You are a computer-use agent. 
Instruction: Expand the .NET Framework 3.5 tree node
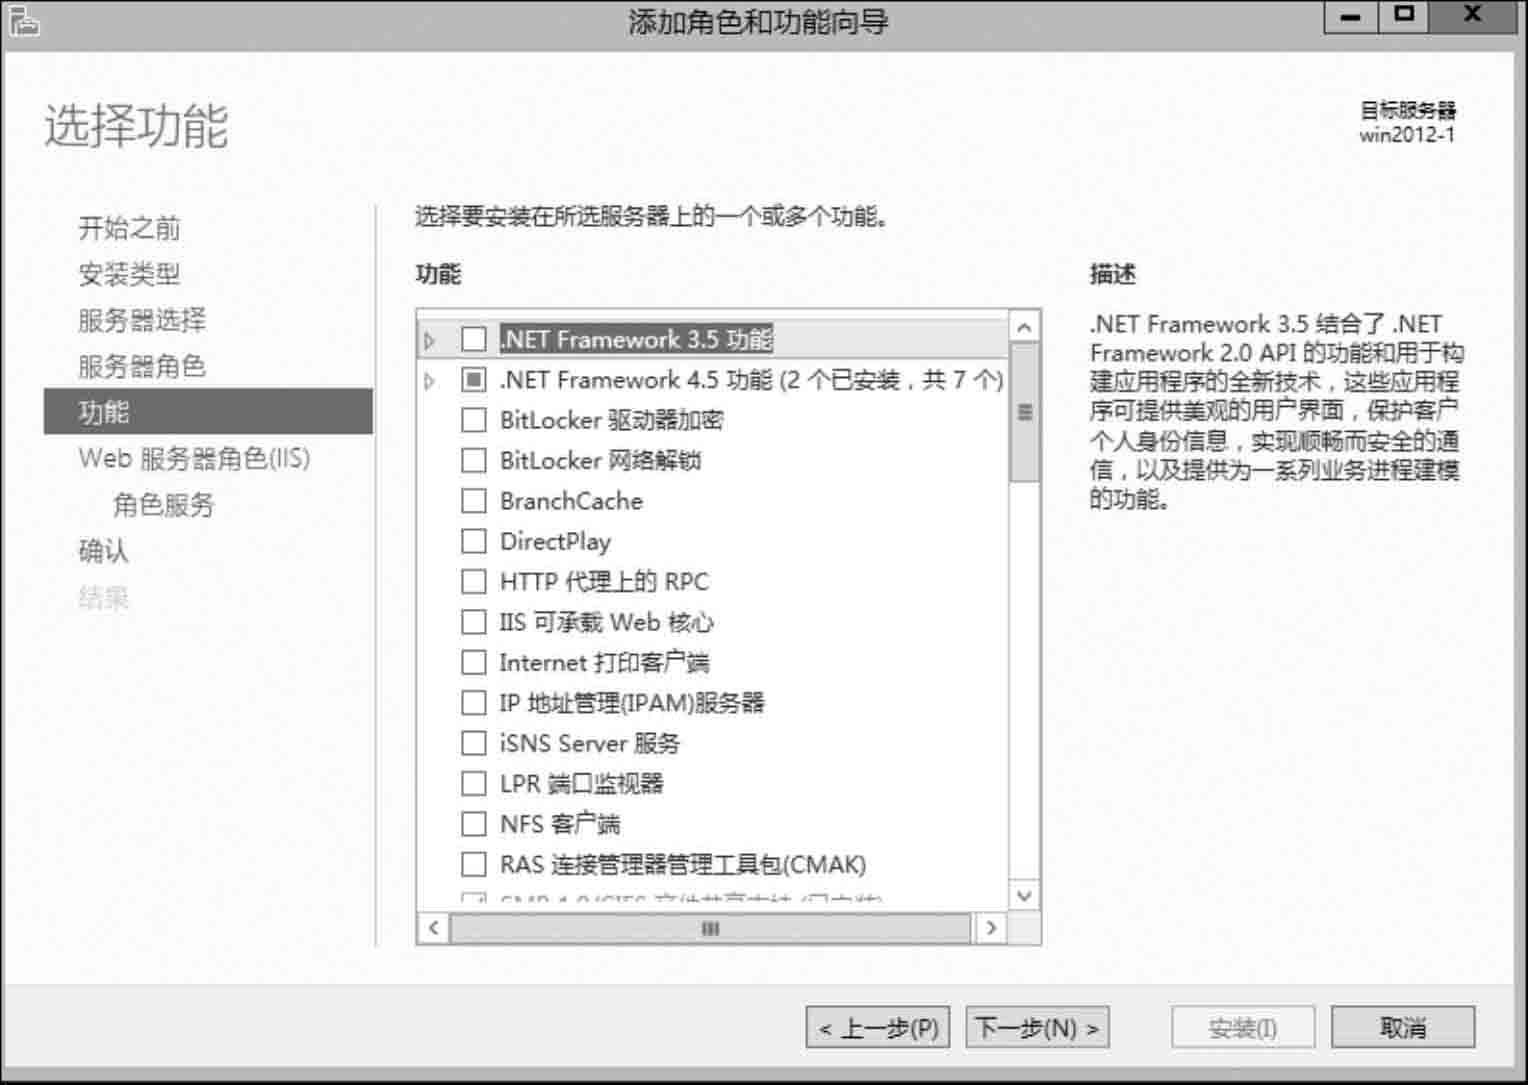430,340
